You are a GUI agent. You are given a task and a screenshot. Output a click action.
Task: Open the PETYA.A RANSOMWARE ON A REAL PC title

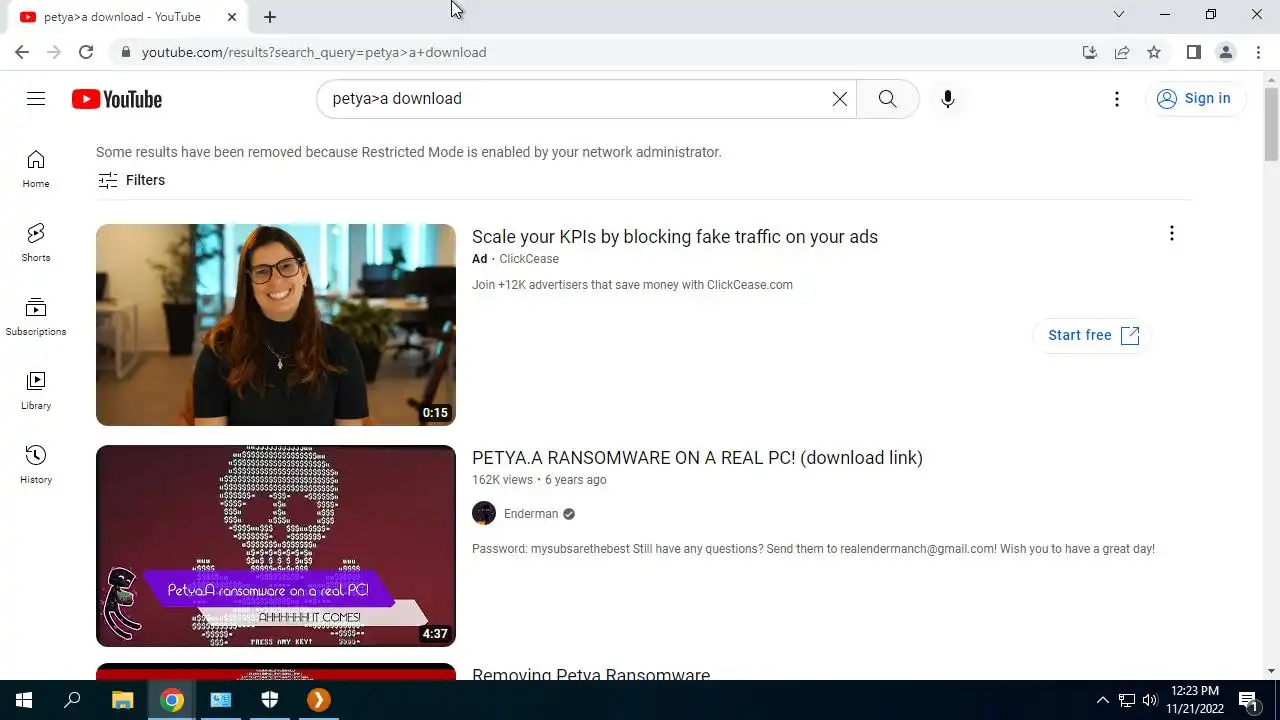click(697, 458)
